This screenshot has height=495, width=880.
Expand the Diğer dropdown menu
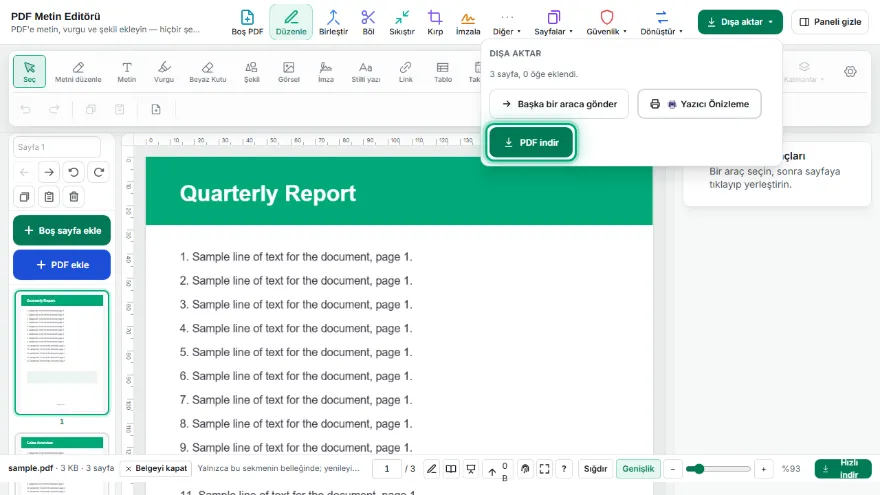pyautogui.click(x=507, y=22)
